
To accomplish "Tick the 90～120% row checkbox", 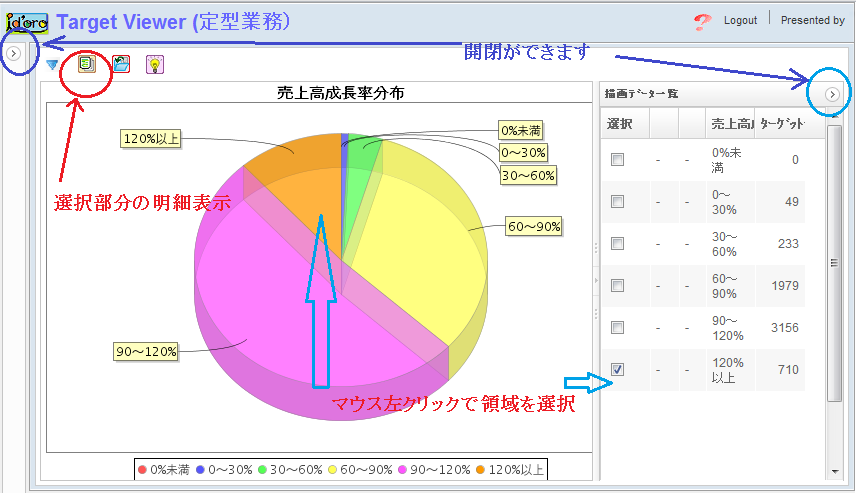I will (x=617, y=328).
